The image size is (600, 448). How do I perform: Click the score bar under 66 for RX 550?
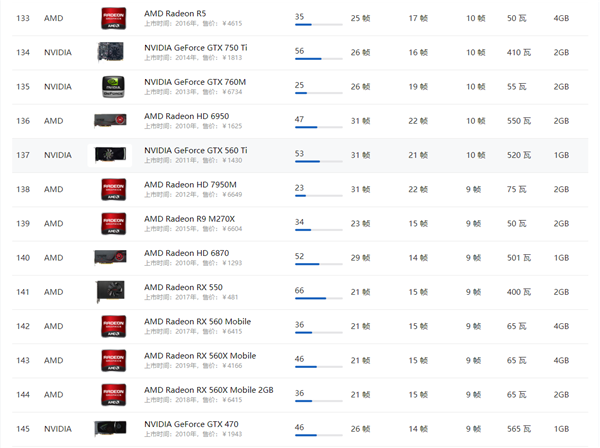(x=318, y=298)
